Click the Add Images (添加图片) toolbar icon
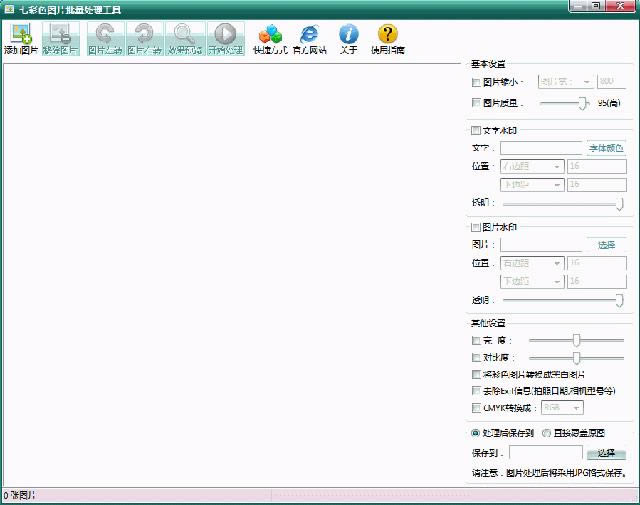The height and width of the screenshot is (505, 640). tap(20, 37)
